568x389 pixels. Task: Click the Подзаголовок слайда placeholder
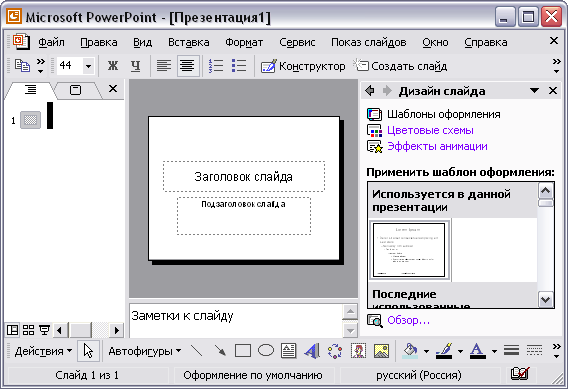coord(244,216)
